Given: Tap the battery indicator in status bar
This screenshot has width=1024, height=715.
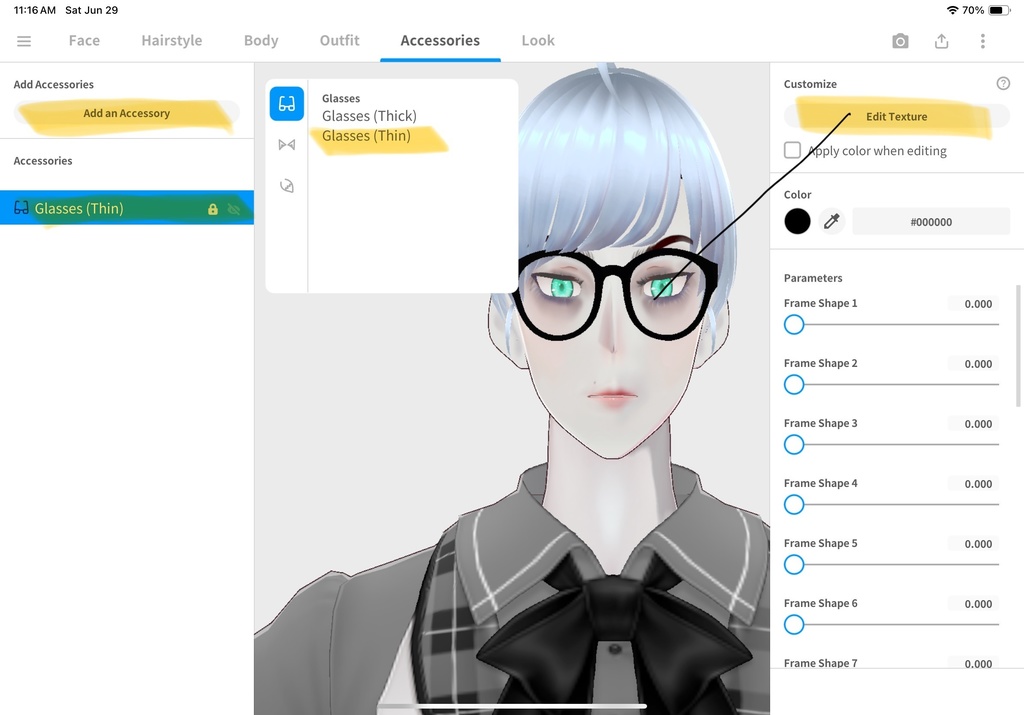Looking at the screenshot, I should (x=999, y=10).
